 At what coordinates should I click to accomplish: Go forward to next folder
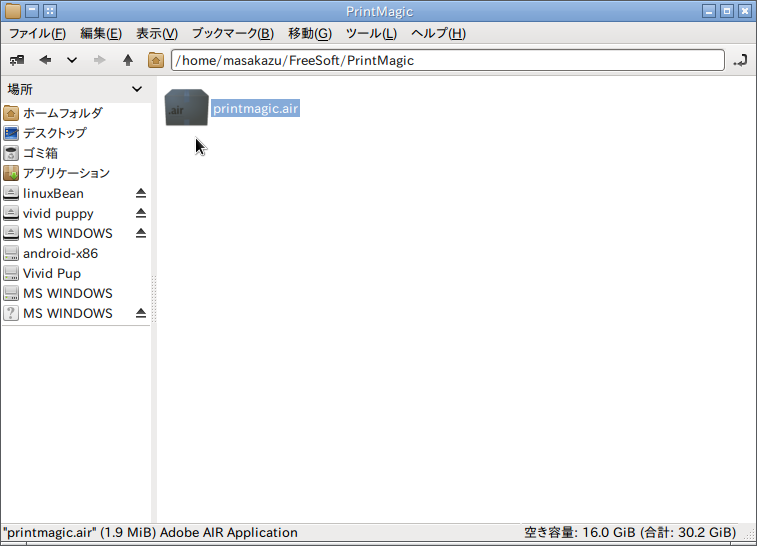point(99,60)
